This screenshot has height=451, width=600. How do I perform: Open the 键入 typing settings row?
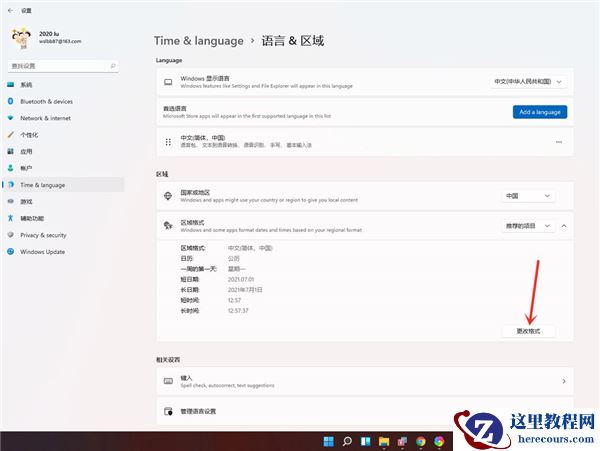click(x=365, y=381)
